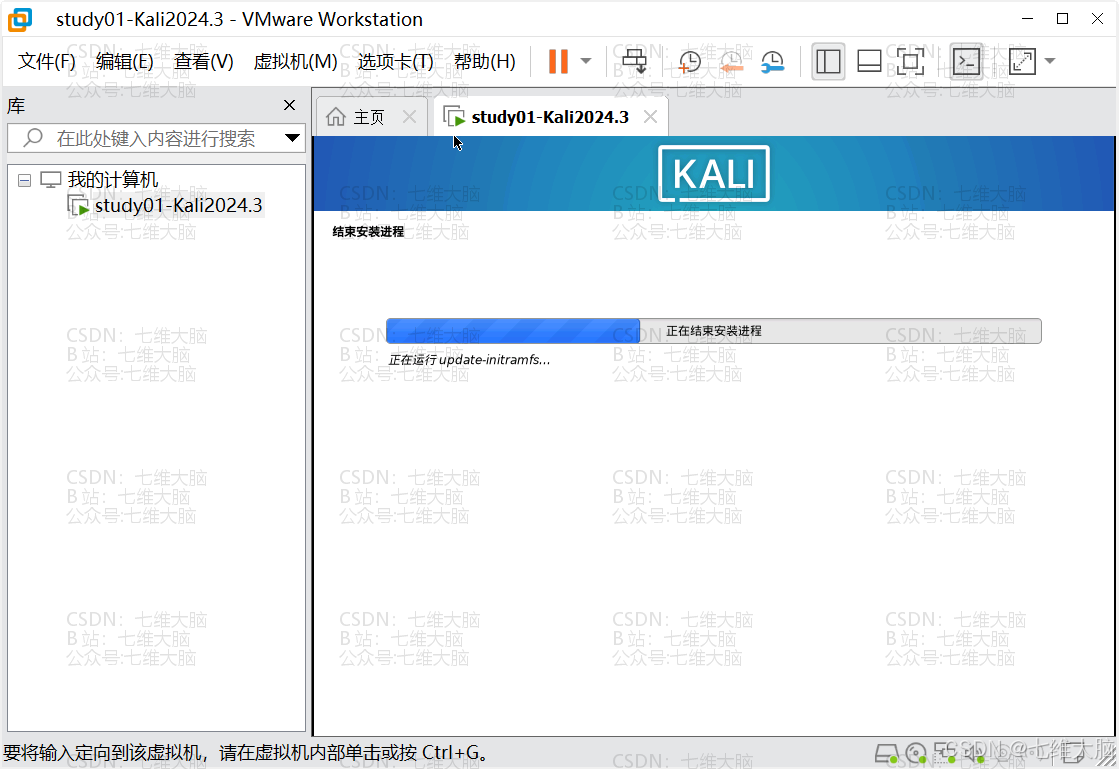Select the study01-Kali2024.3 tab
The width and height of the screenshot is (1119, 769).
[550, 117]
